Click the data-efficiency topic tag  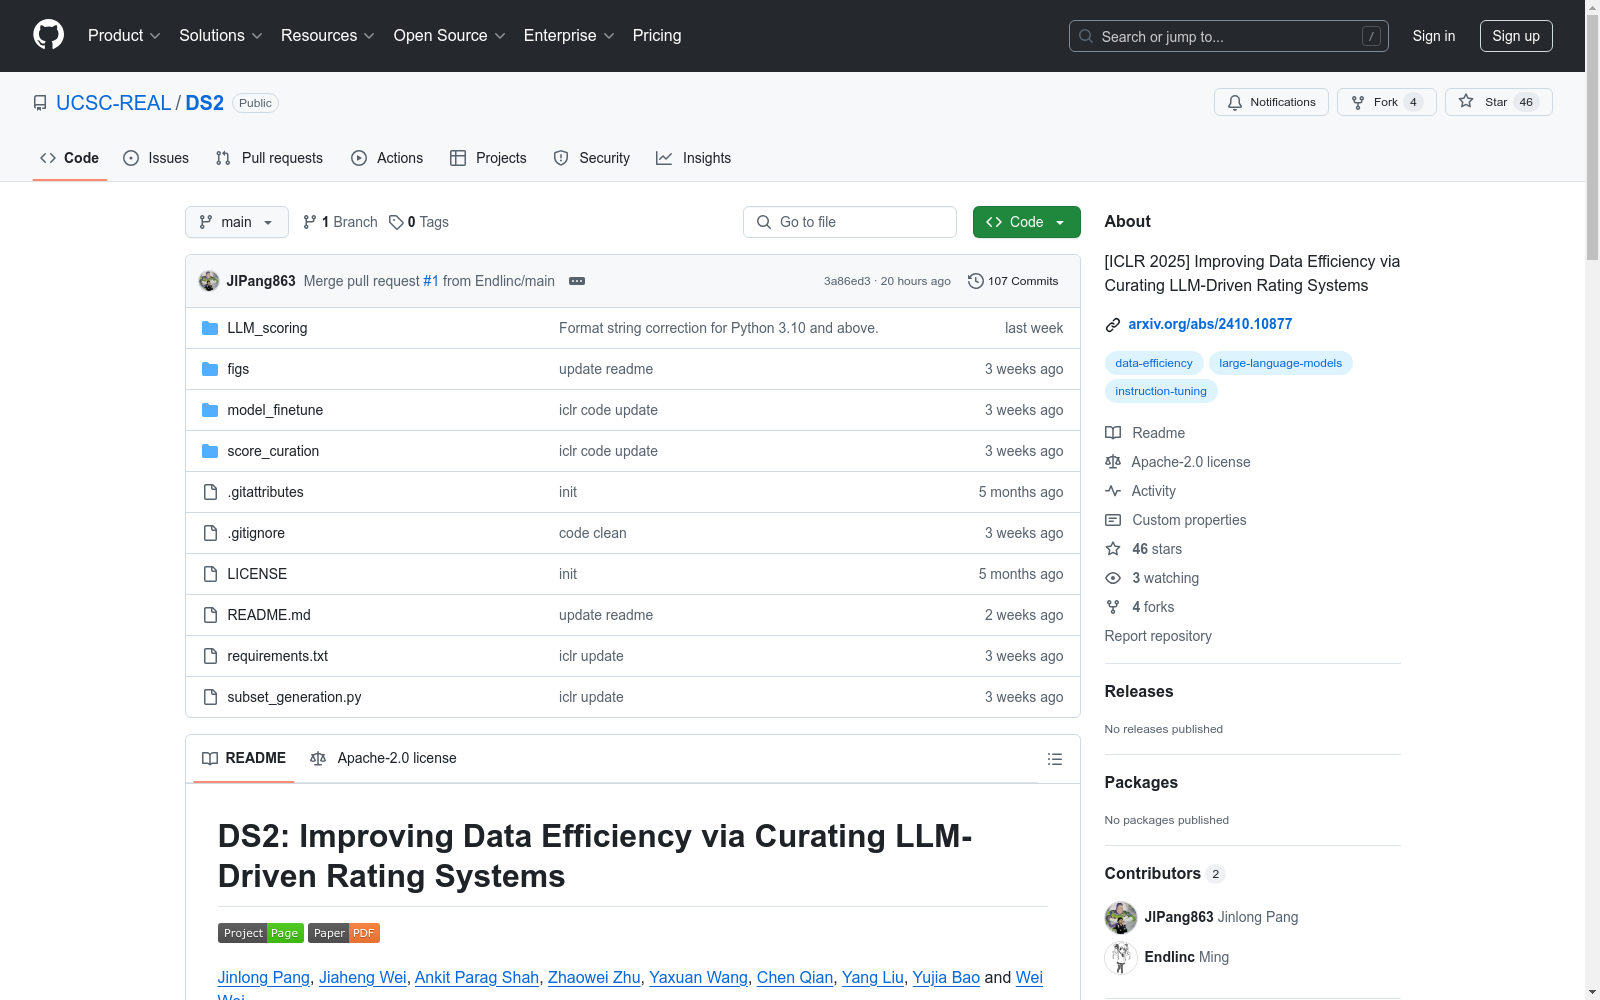click(1154, 363)
